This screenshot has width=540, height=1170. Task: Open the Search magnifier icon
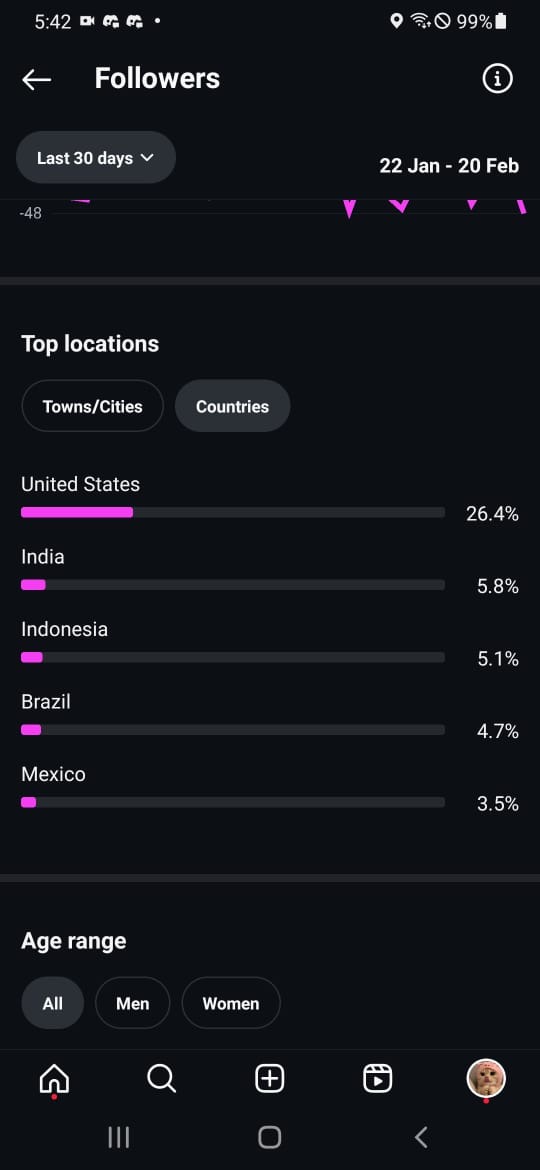coord(161,1078)
